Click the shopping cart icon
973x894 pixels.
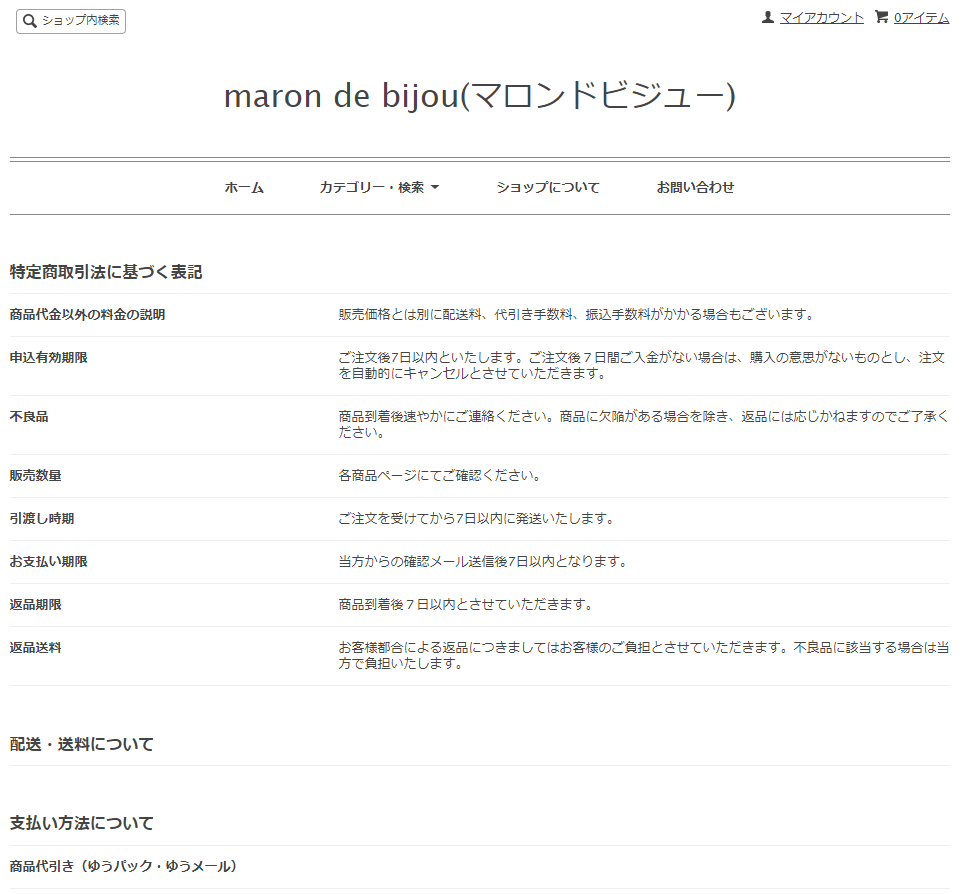click(x=881, y=17)
